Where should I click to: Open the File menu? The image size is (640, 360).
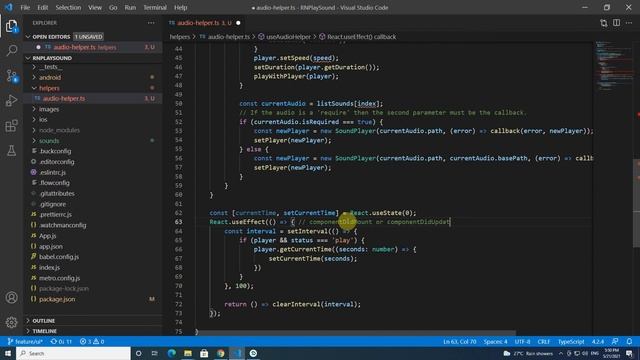pos(25,7)
